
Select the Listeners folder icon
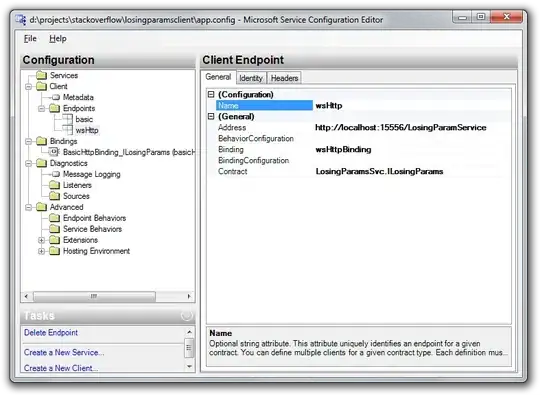click(x=54, y=185)
